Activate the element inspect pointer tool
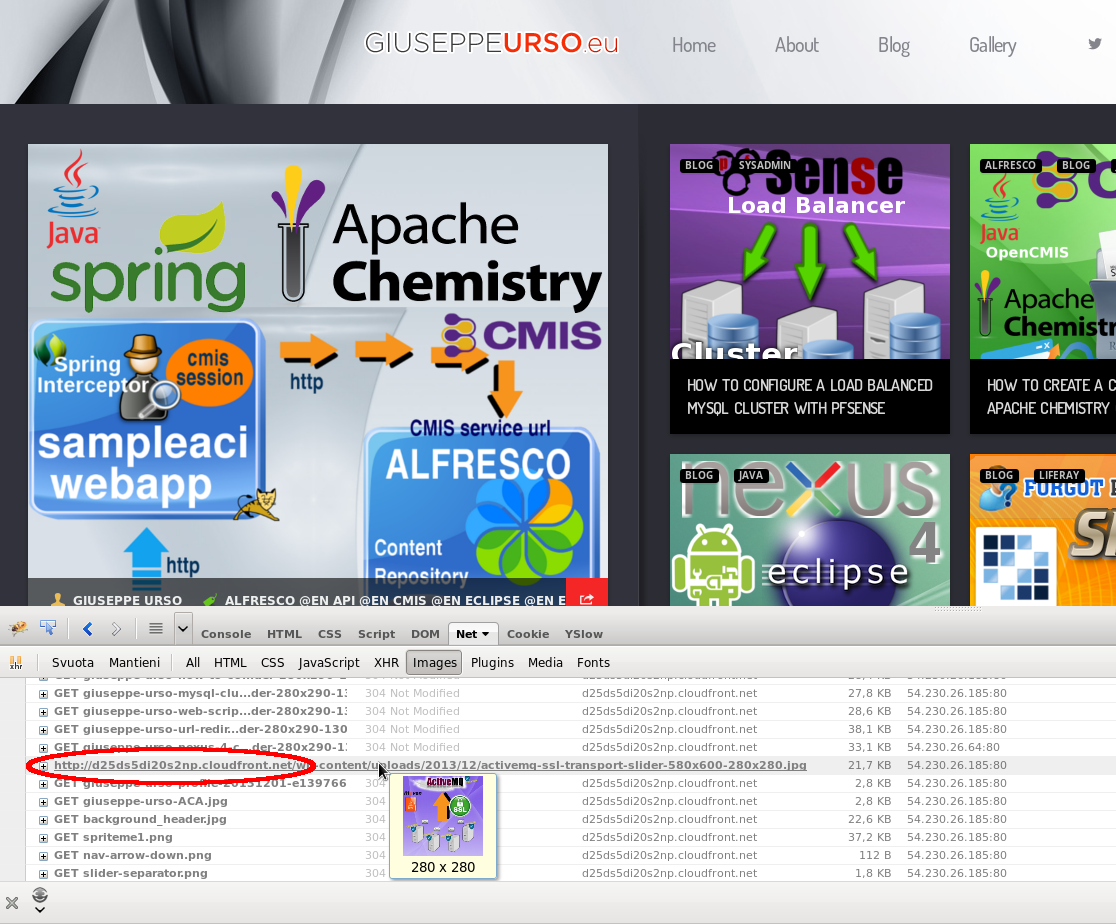This screenshot has height=924, width=1116. click(x=48, y=628)
